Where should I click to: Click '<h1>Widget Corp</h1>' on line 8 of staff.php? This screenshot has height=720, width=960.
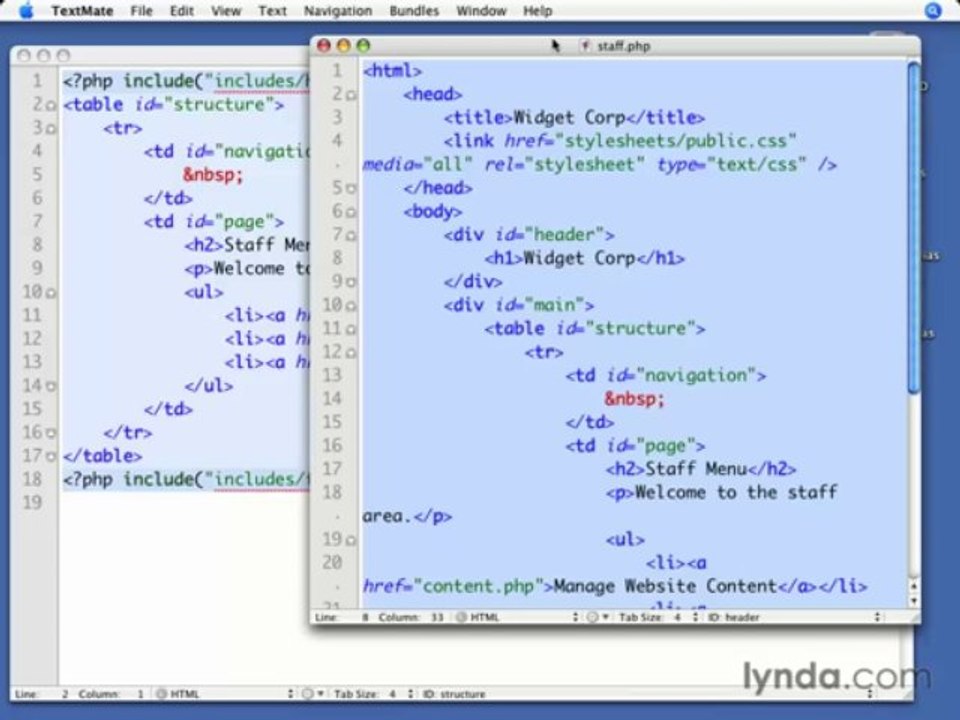584,258
